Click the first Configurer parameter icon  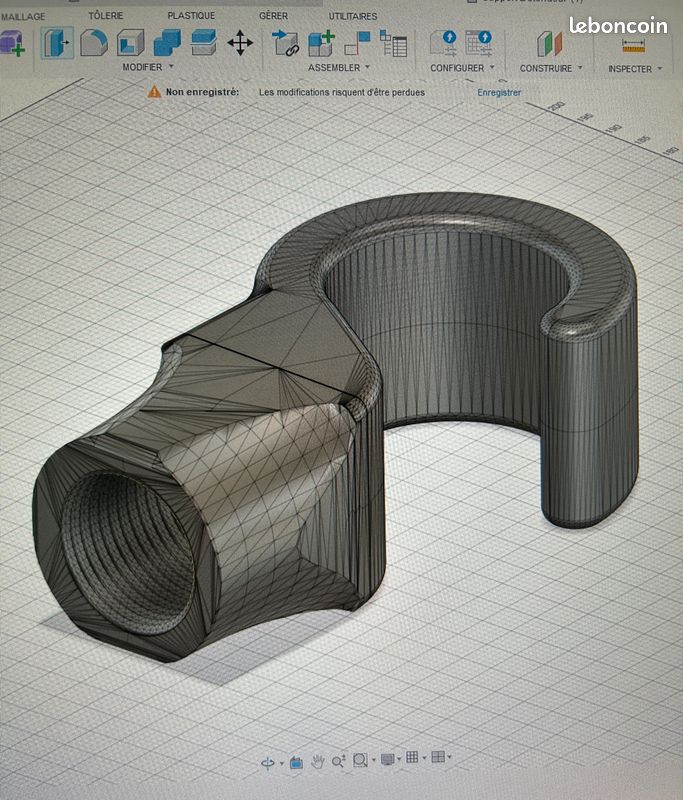443,43
